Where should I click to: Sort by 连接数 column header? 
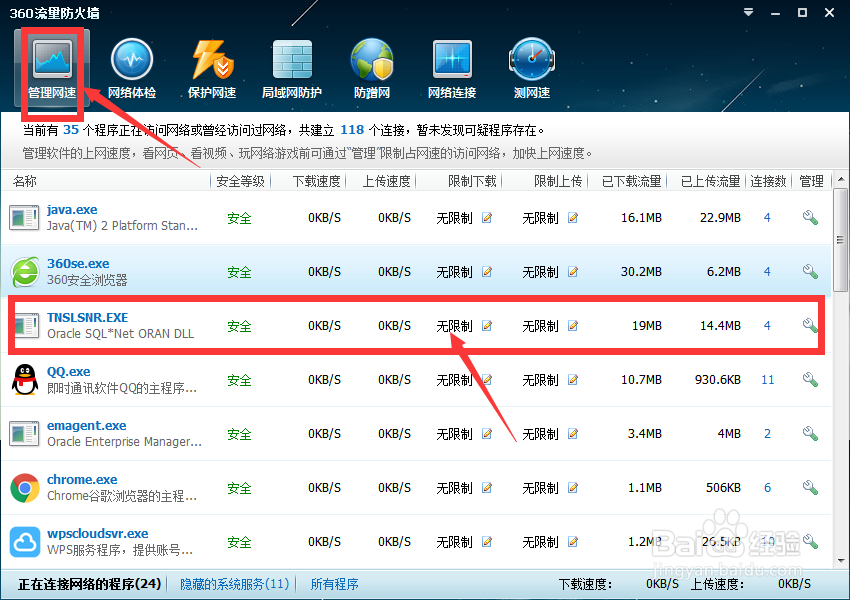(768, 181)
